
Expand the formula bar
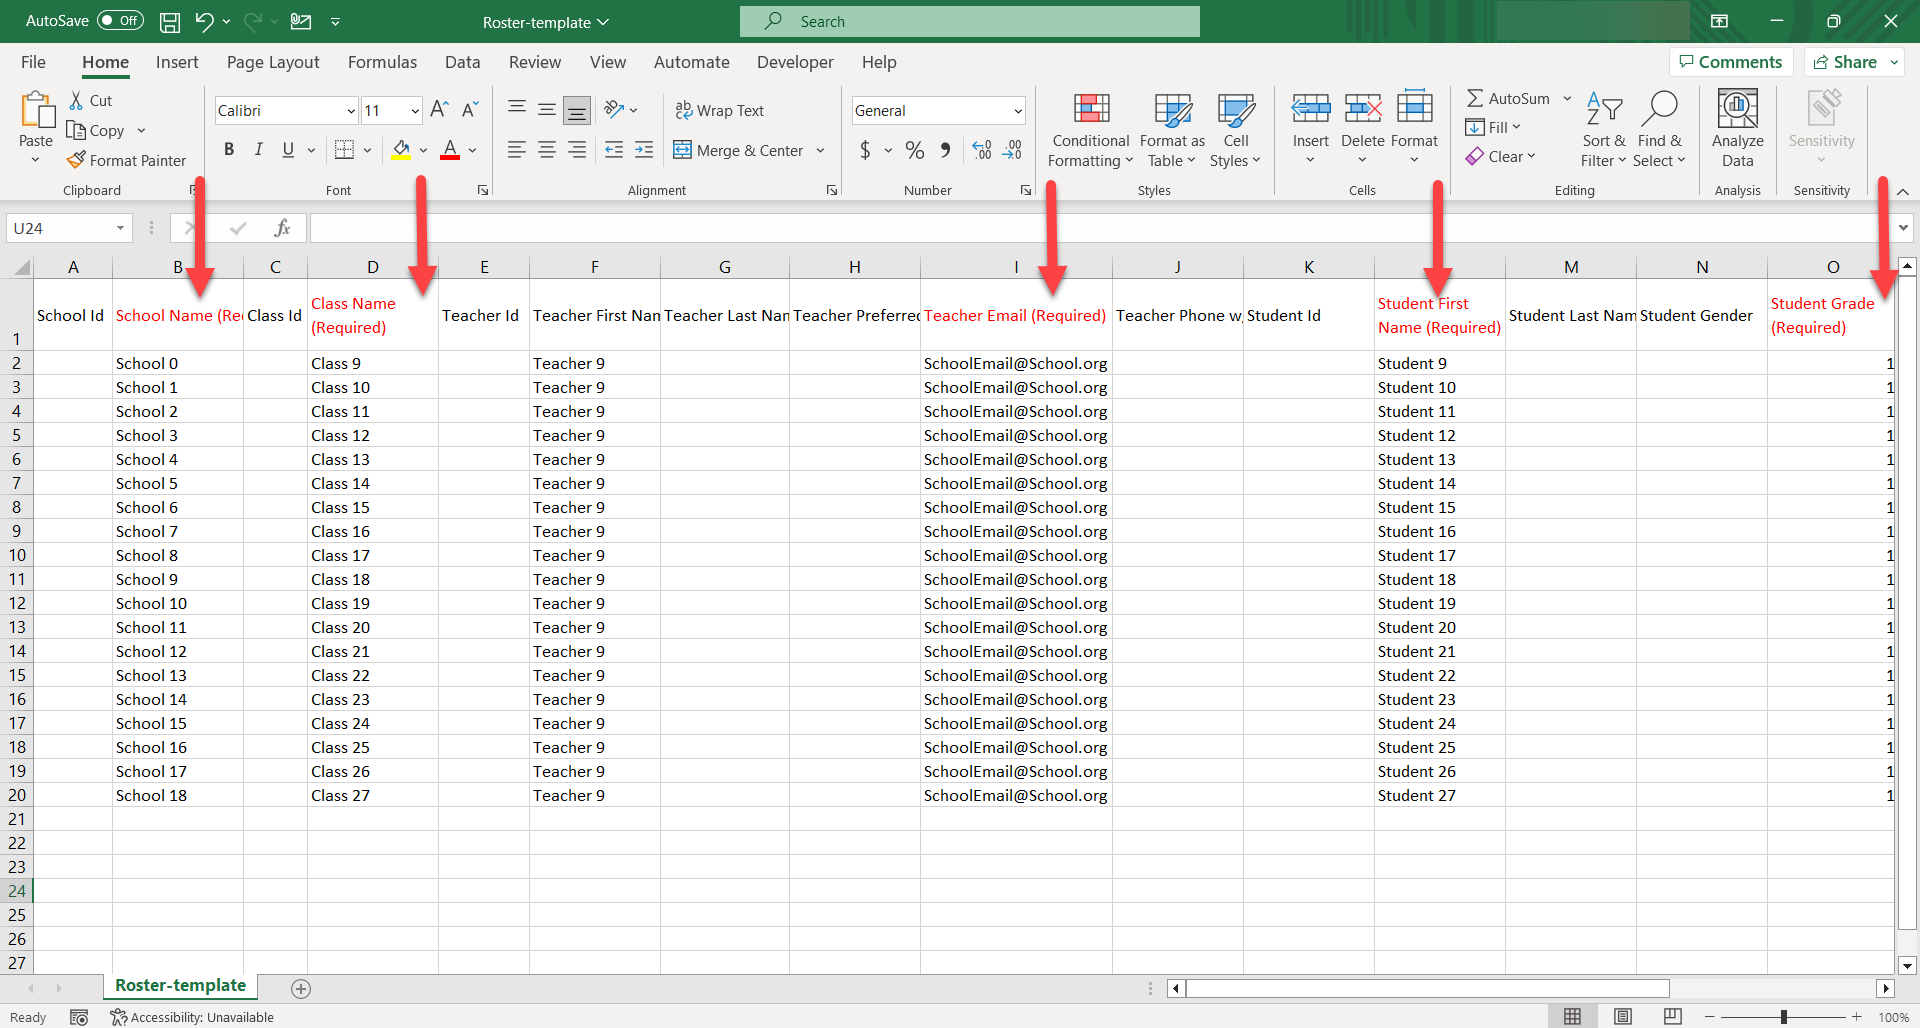(x=1903, y=228)
